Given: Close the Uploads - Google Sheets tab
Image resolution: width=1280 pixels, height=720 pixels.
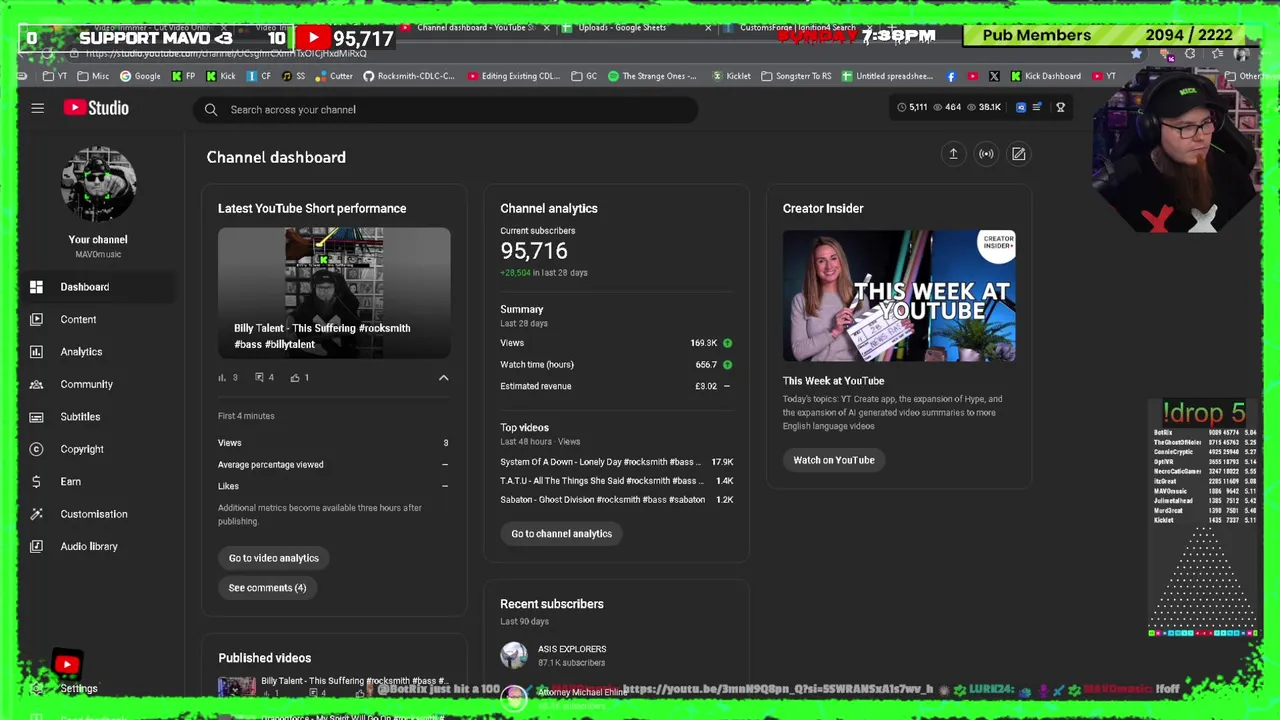Looking at the screenshot, I should [708, 28].
